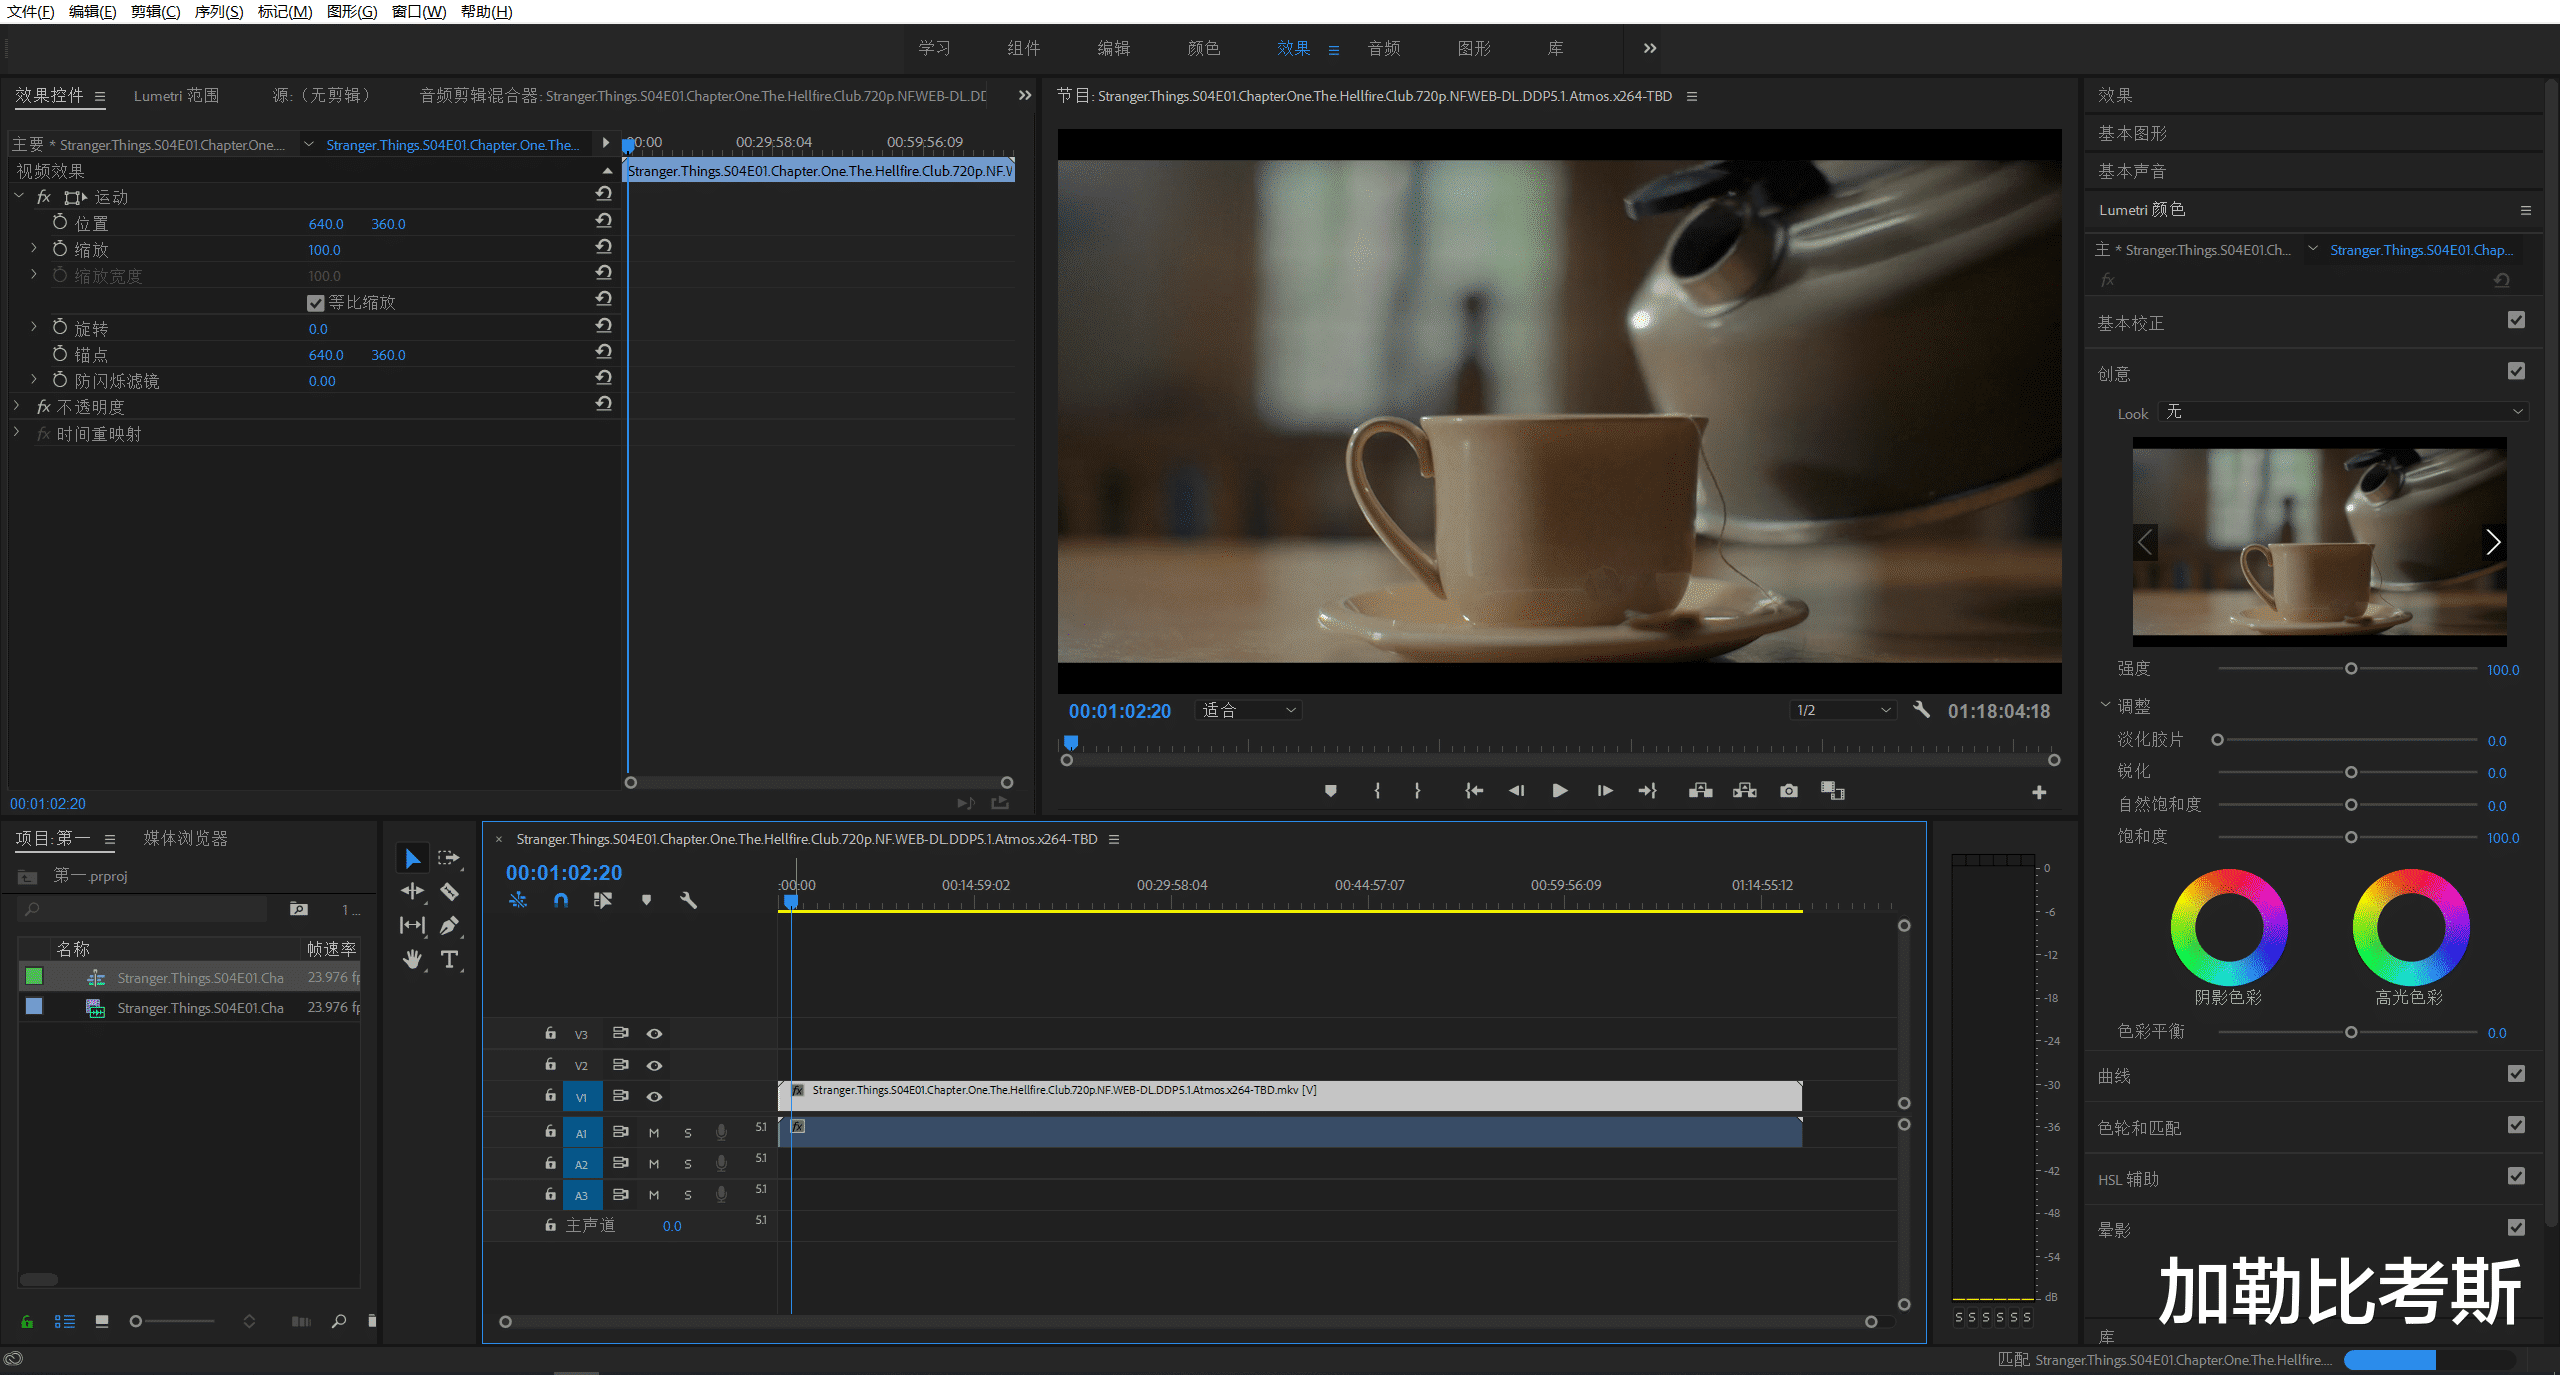Select the Type tool

click(449, 960)
